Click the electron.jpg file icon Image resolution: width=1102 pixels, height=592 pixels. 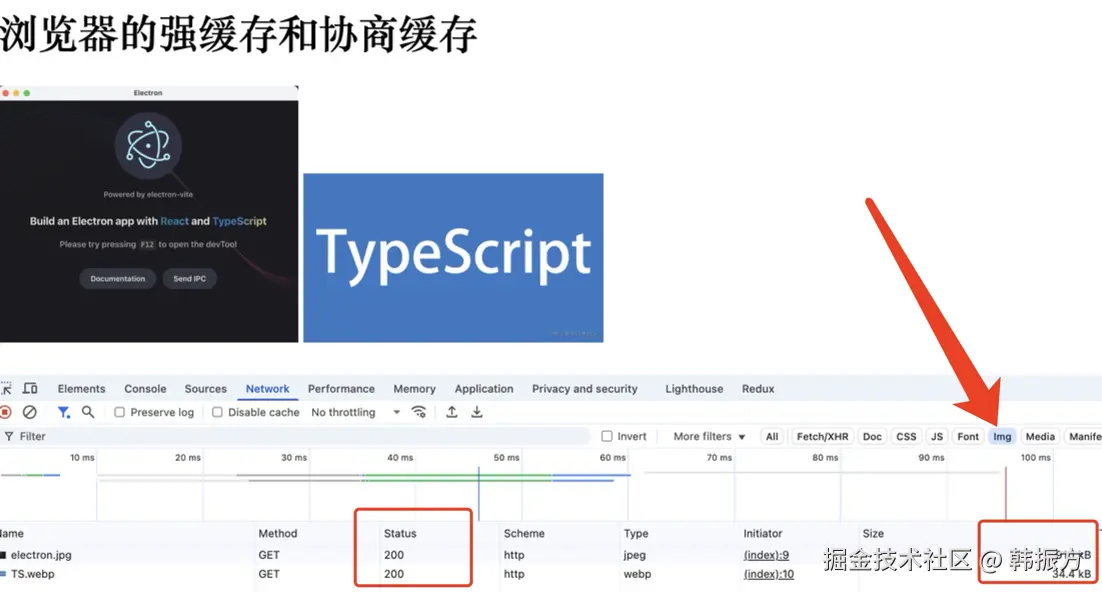click(x=4, y=555)
